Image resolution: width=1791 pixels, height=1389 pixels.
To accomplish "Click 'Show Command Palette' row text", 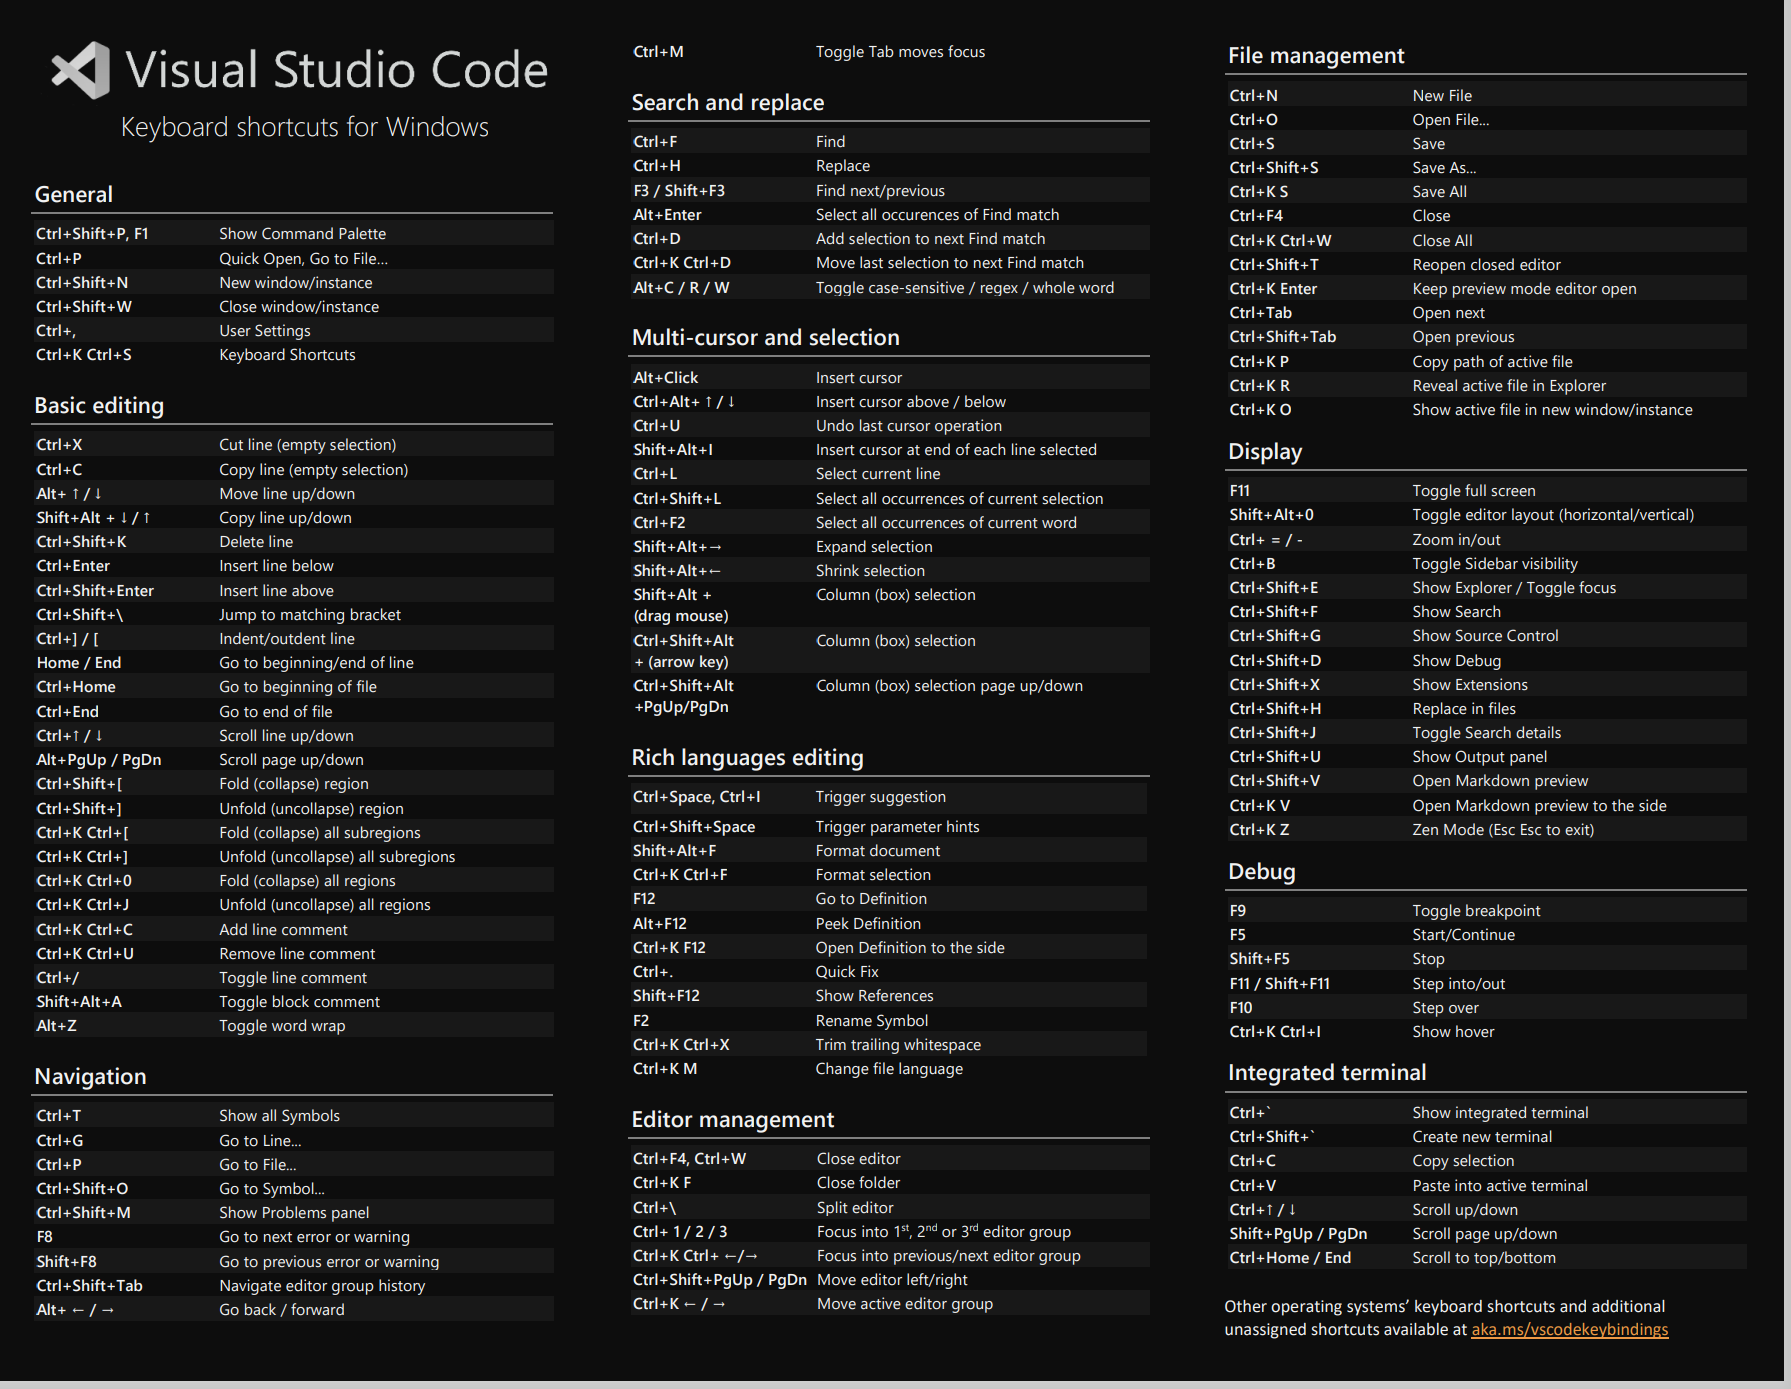I will click(x=302, y=234).
